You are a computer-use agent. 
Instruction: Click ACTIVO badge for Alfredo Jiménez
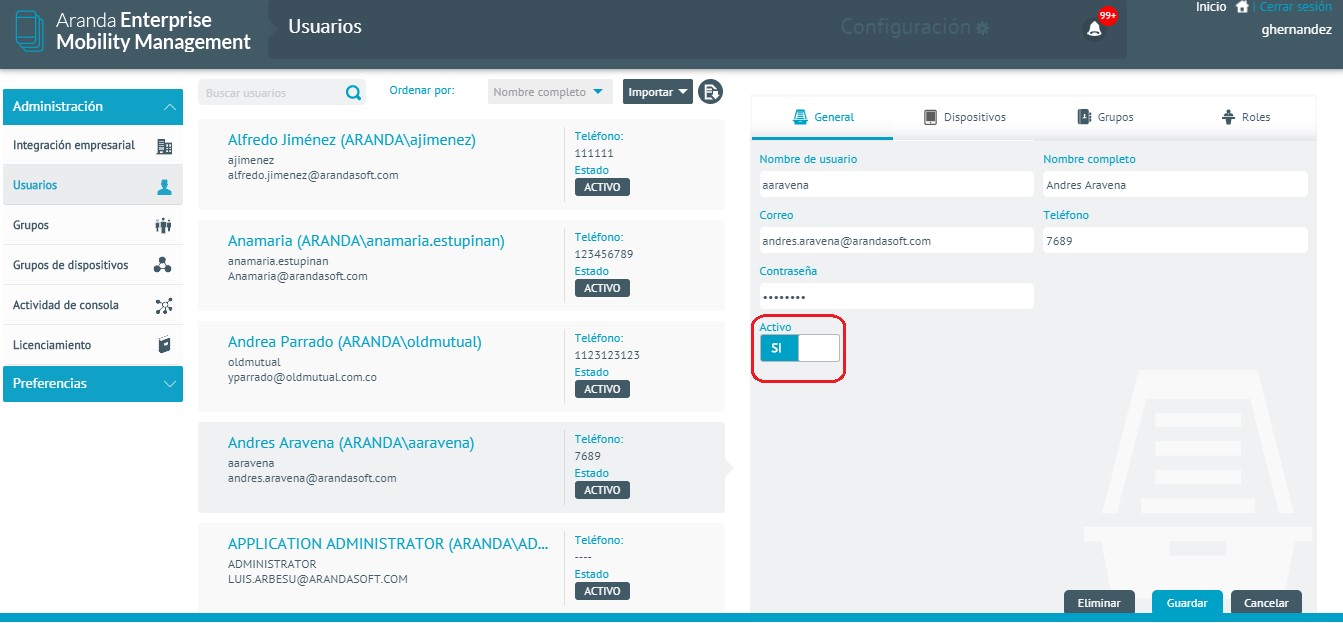pyautogui.click(x=602, y=187)
